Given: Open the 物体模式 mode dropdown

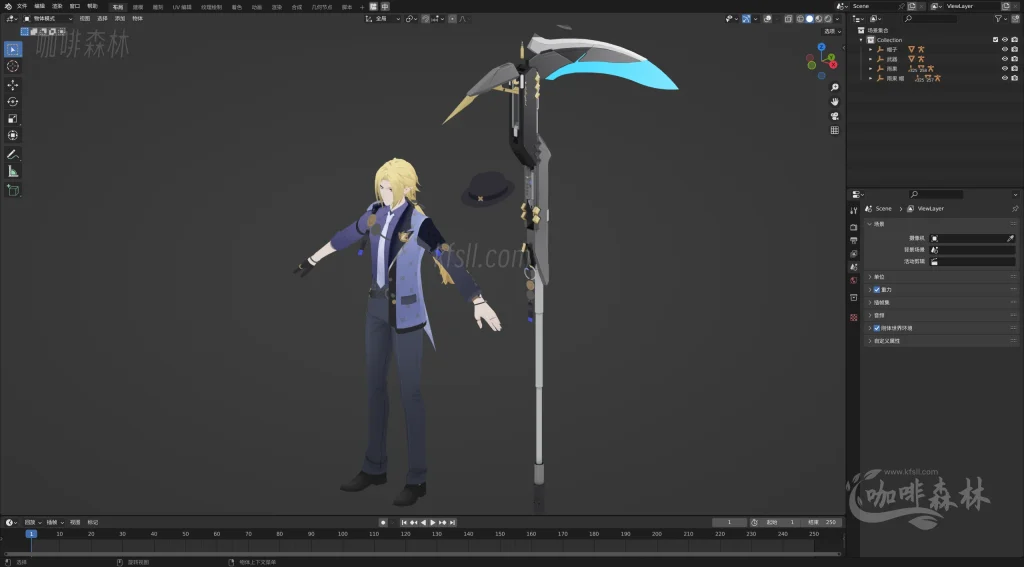Looking at the screenshot, I should 48,19.
